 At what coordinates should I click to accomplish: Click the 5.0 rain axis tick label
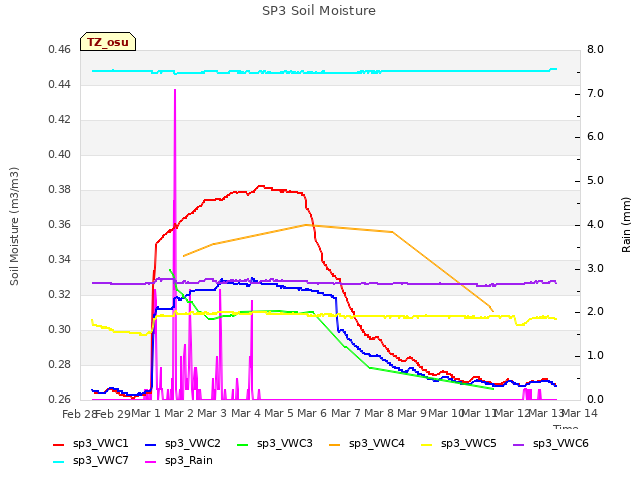tap(595, 181)
